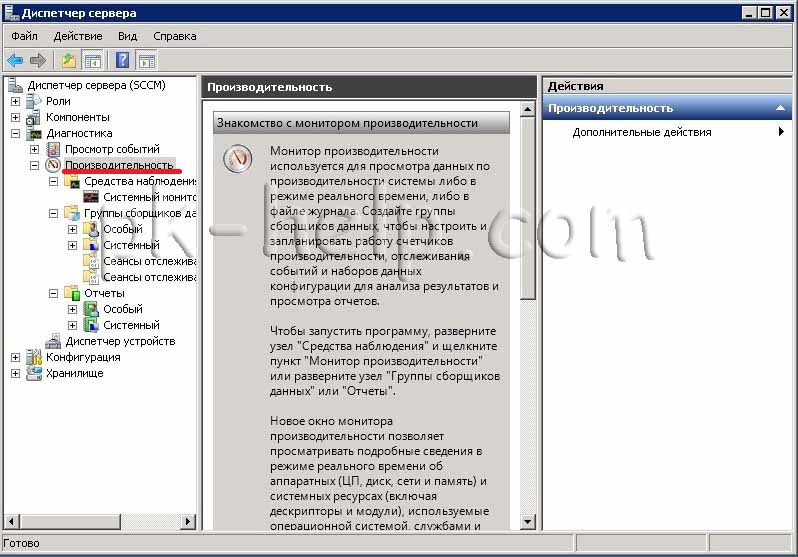Open the Действие menu
Viewport: 798px width, 557px height.
tap(77, 36)
